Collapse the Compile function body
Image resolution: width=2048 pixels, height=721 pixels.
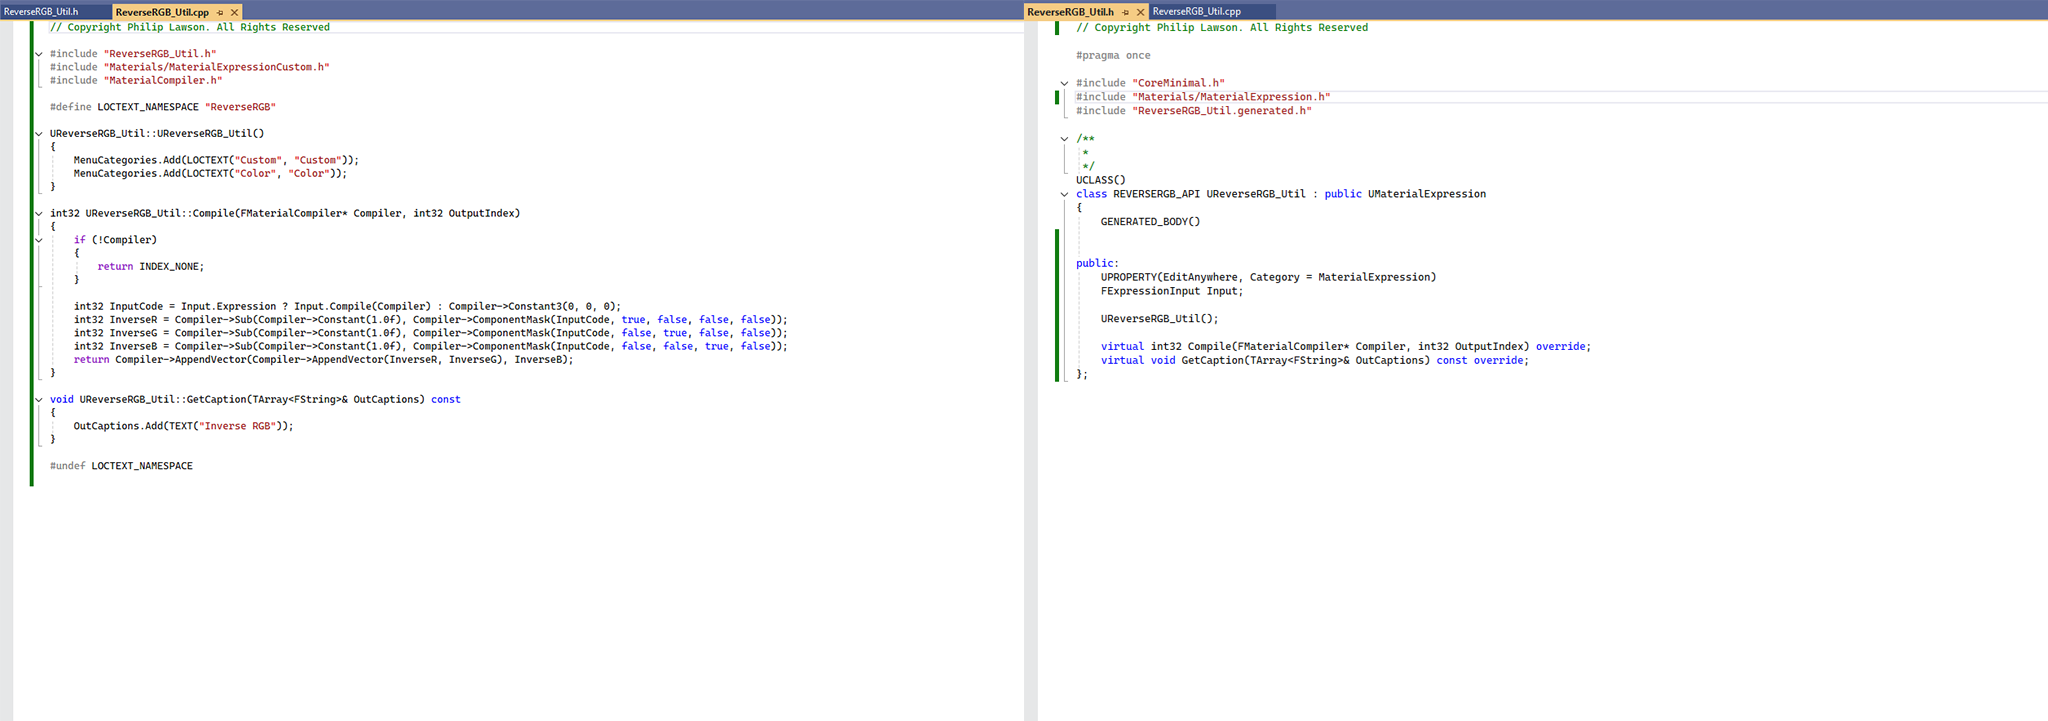click(39, 214)
